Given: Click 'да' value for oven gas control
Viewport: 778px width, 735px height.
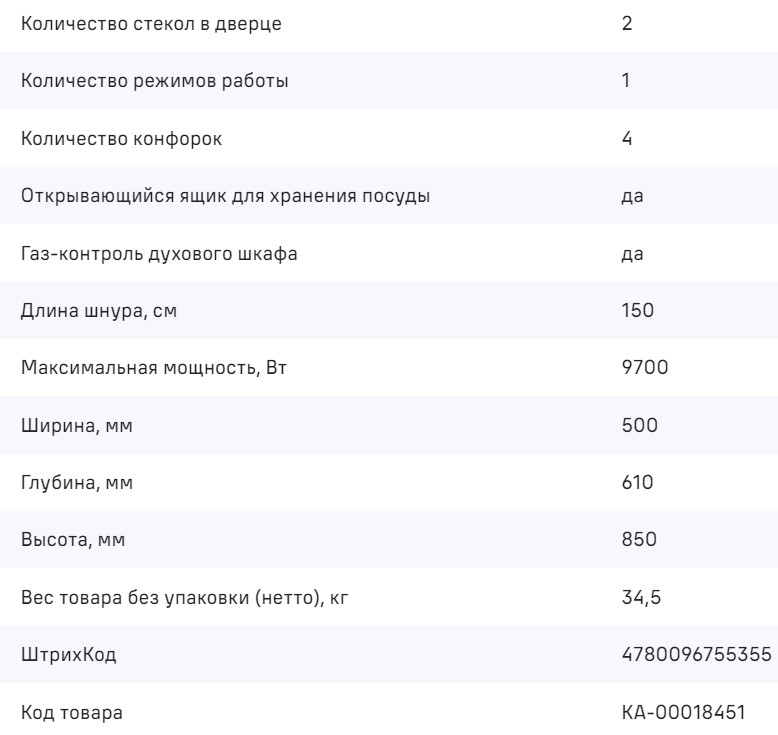Looking at the screenshot, I should pos(632,254).
